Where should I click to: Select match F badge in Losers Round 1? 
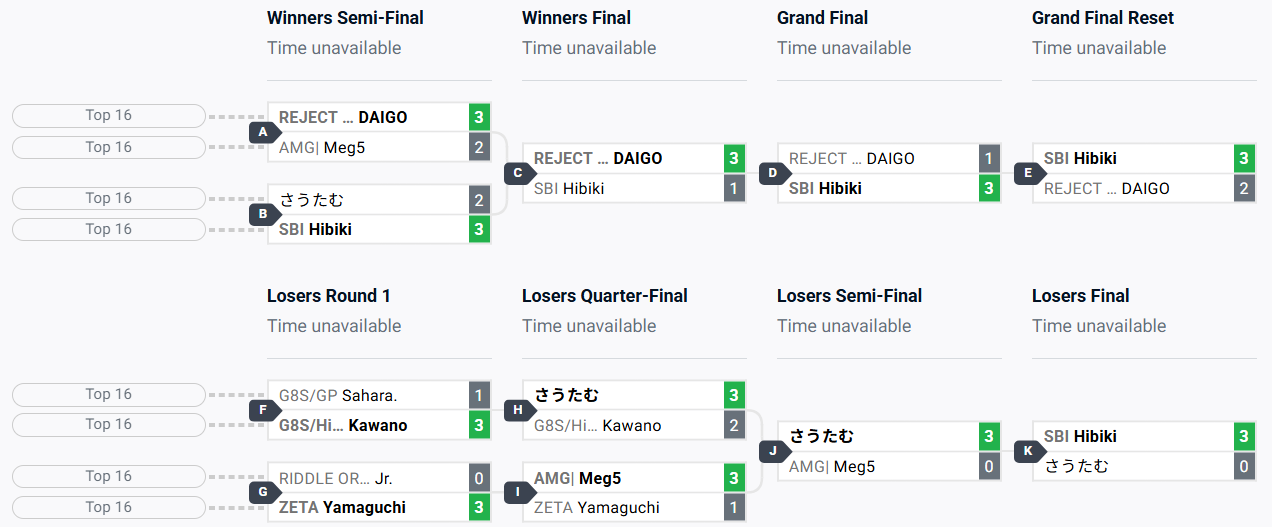[263, 410]
